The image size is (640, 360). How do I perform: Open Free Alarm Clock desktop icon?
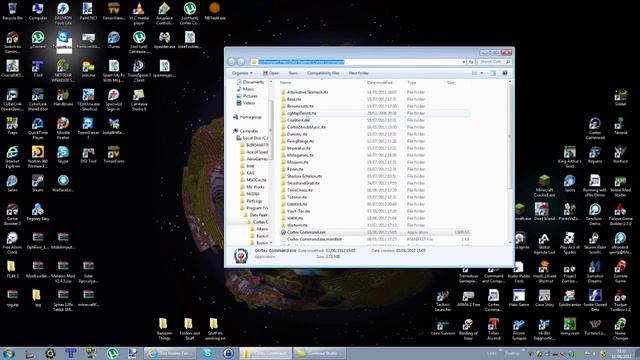(12, 243)
